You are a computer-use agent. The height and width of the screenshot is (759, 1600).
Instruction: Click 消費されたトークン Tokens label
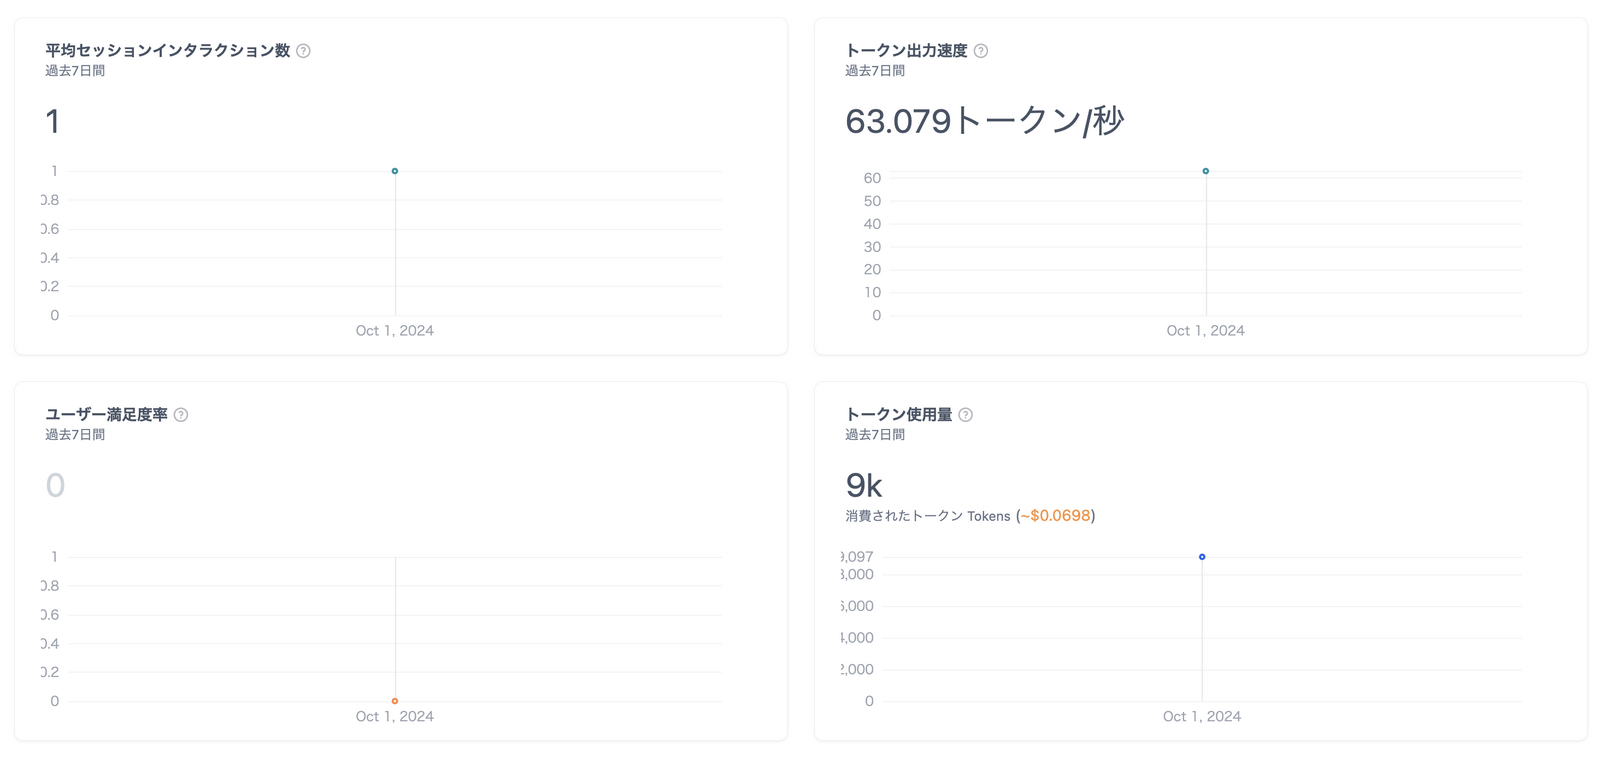click(x=928, y=516)
